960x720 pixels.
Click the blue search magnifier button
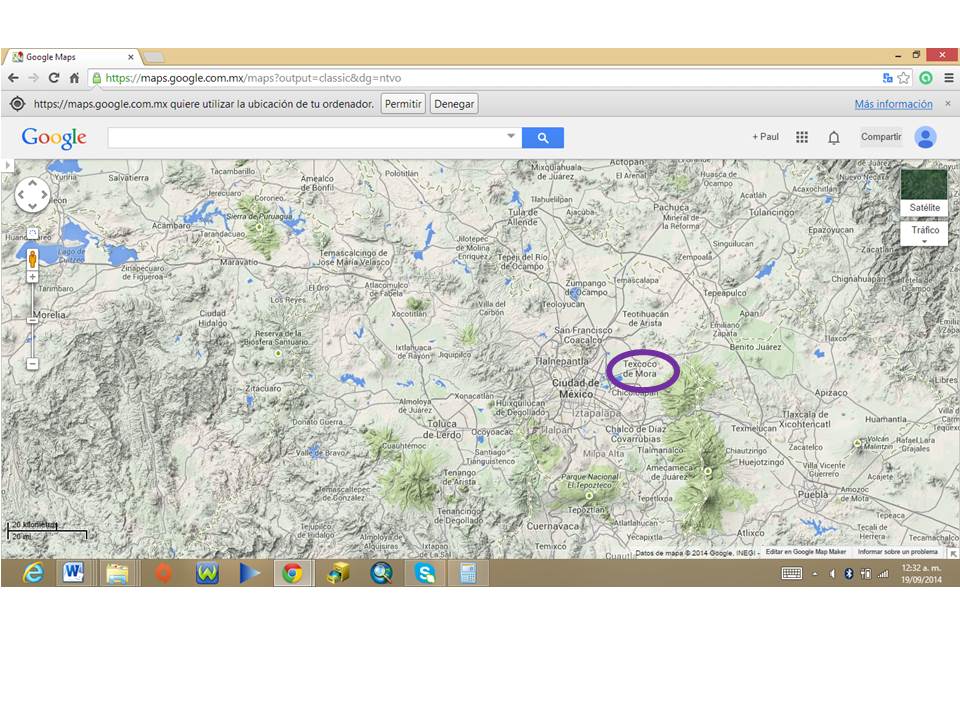(x=543, y=138)
